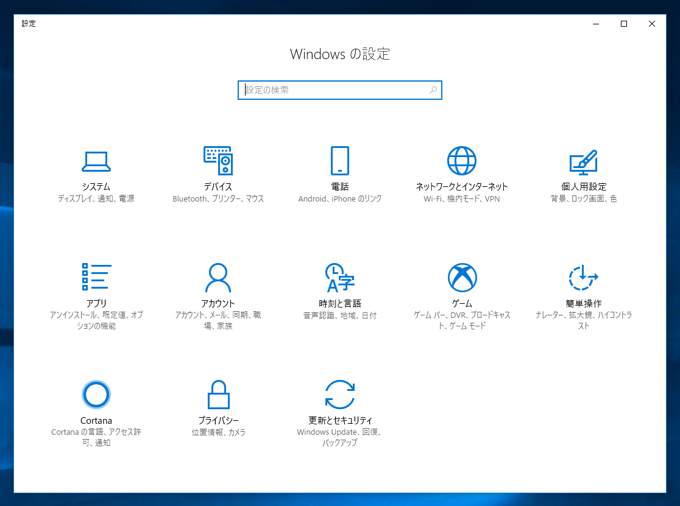Screen dimensions: 680x506
Task: Click the 'Windows の設定' heading text
Action: 340,54
